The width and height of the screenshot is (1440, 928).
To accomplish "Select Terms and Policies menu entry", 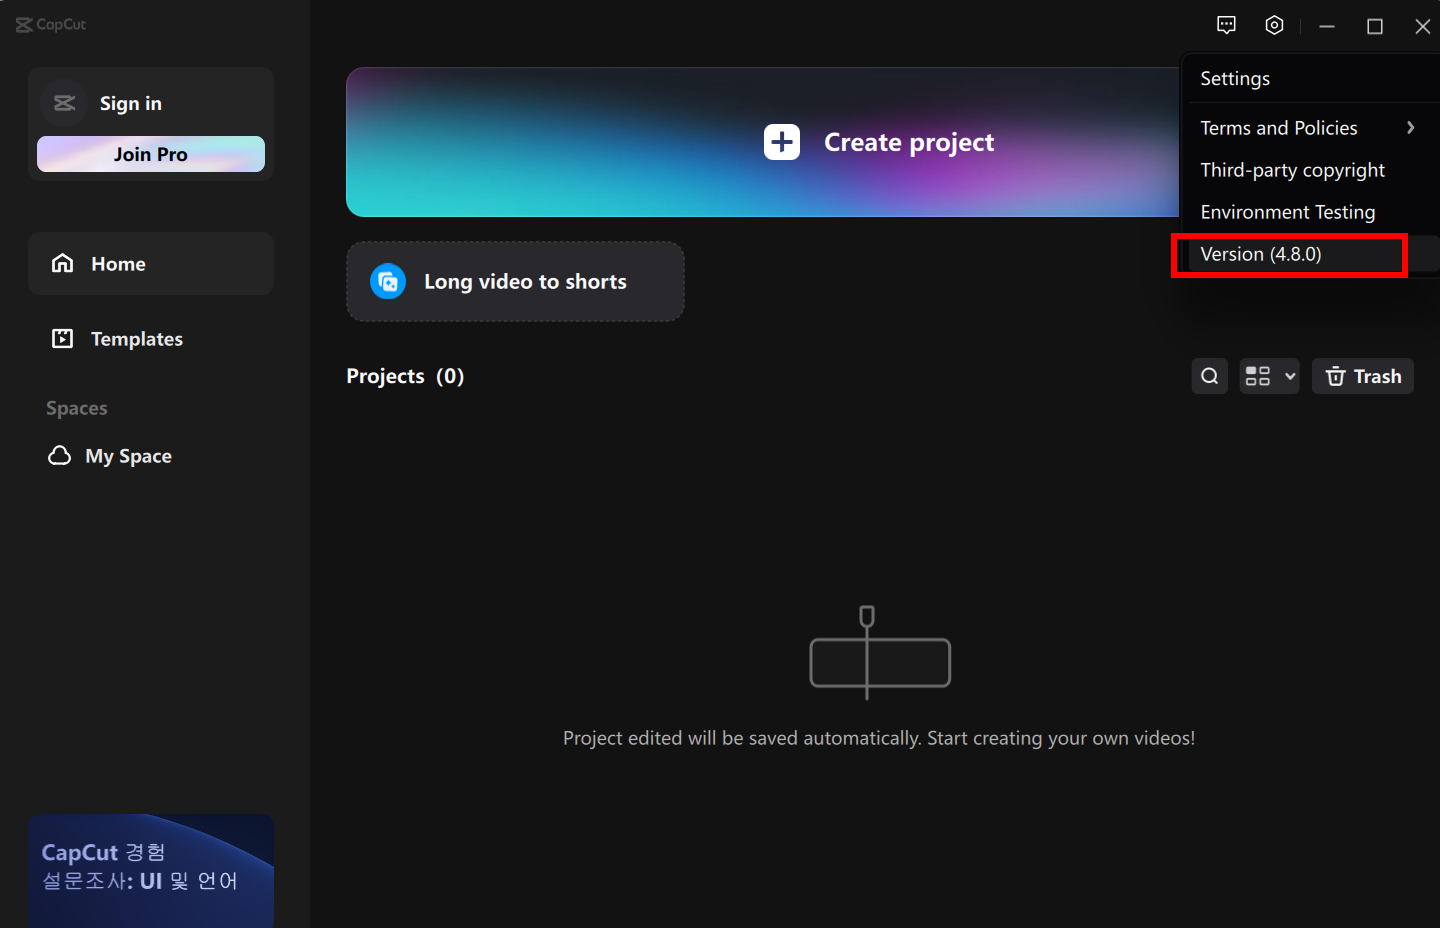I will [x=1312, y=128].
